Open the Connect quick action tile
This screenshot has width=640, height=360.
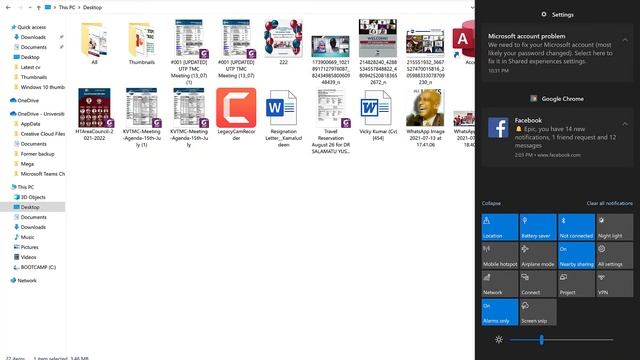point(538,284)
